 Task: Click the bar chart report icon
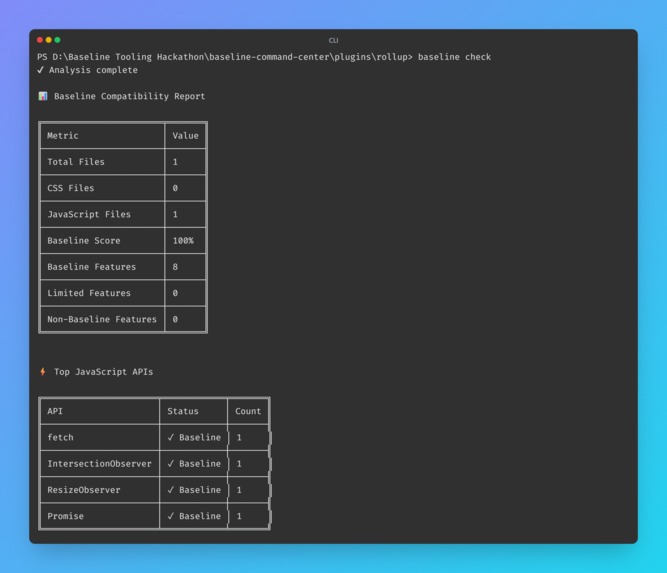[43, 96]
